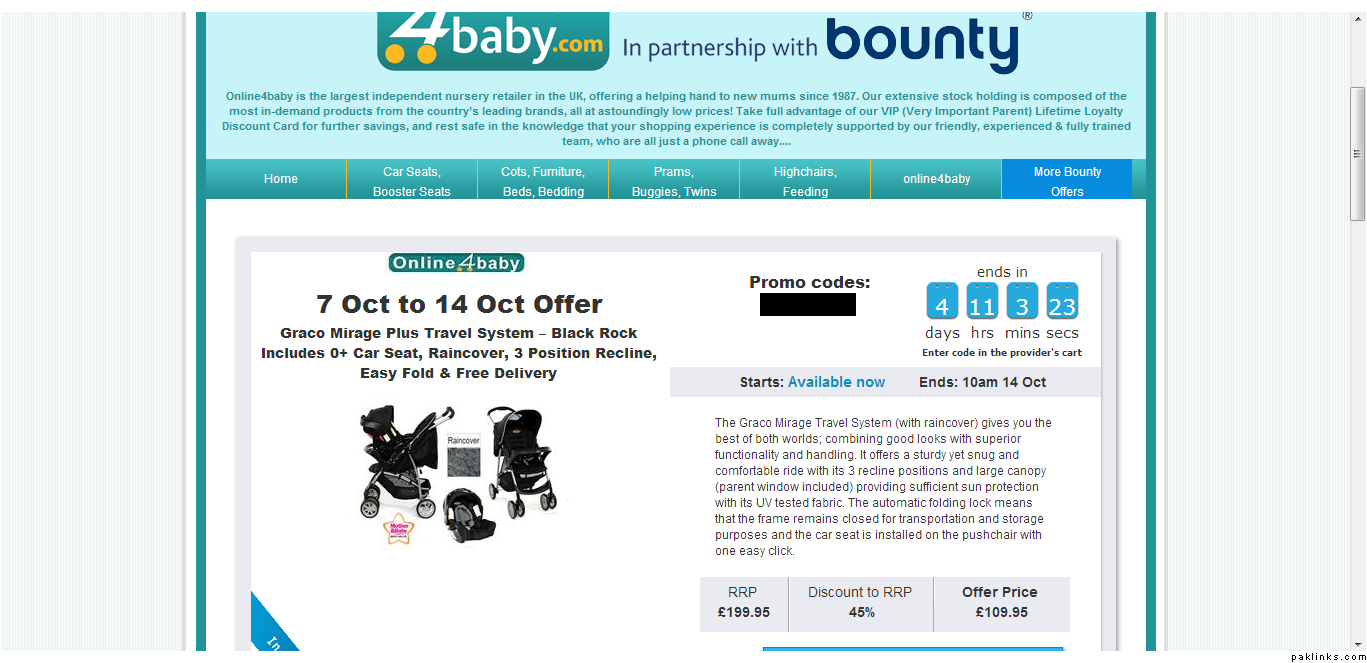The height and width of the screenshot is (663, 1367).
Task: Click the days countdown tile
Action: pyautogui.click(x=942, y=301)
